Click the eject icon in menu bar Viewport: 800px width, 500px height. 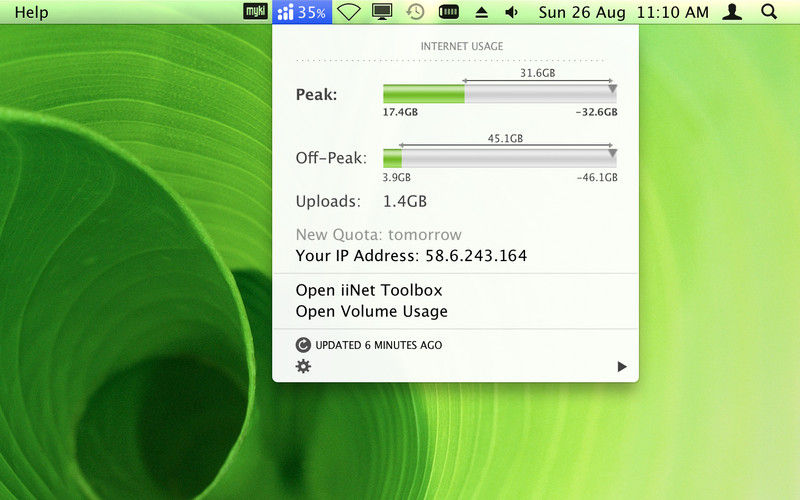click(x=481, y=12)
